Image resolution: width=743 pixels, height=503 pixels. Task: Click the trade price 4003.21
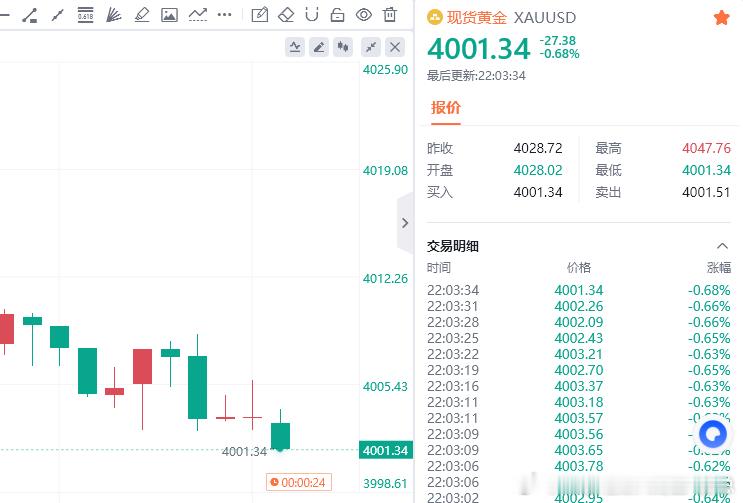(x=579, y=354)
